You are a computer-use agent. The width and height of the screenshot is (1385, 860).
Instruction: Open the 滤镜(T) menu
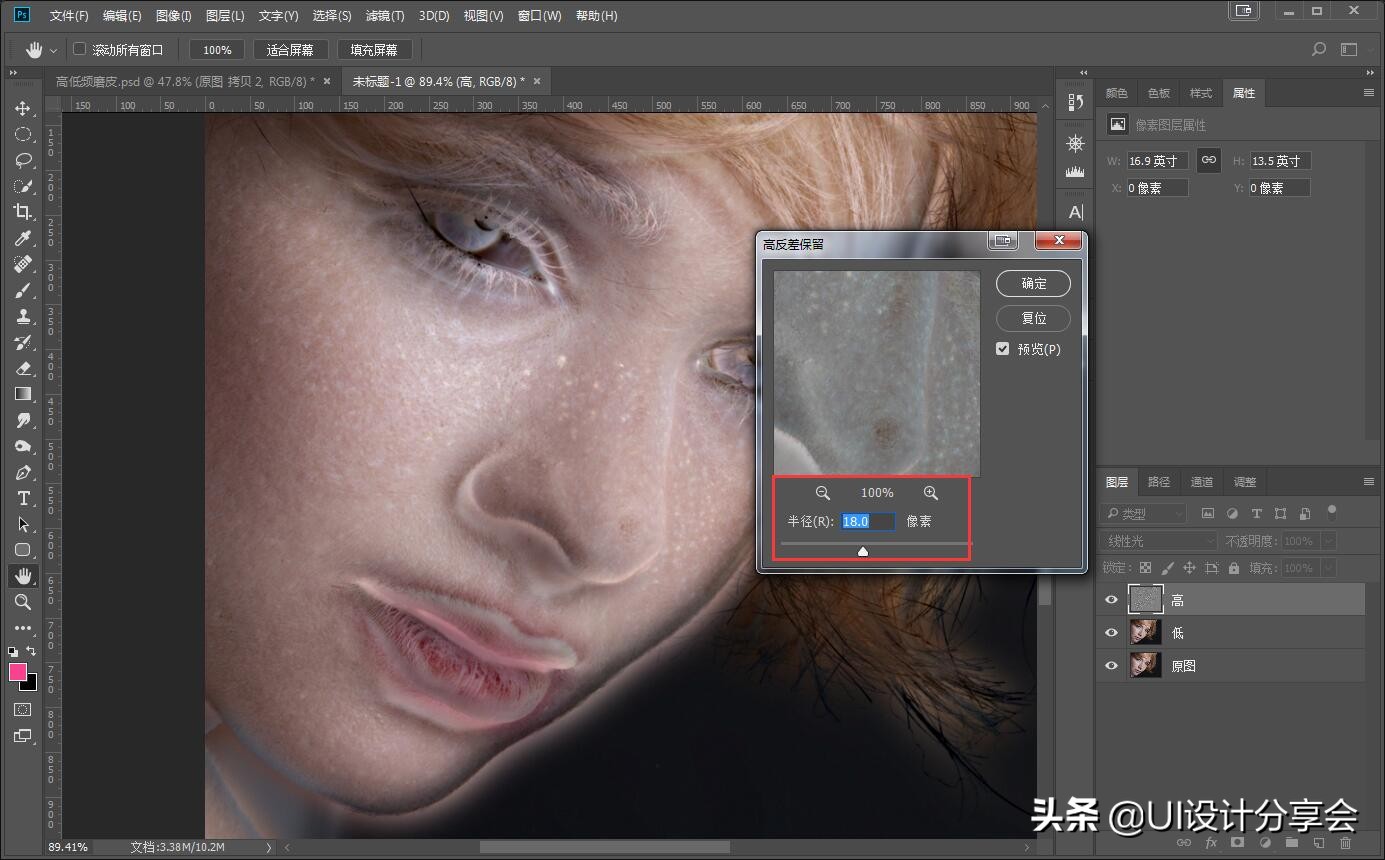[x=385, y=16]
